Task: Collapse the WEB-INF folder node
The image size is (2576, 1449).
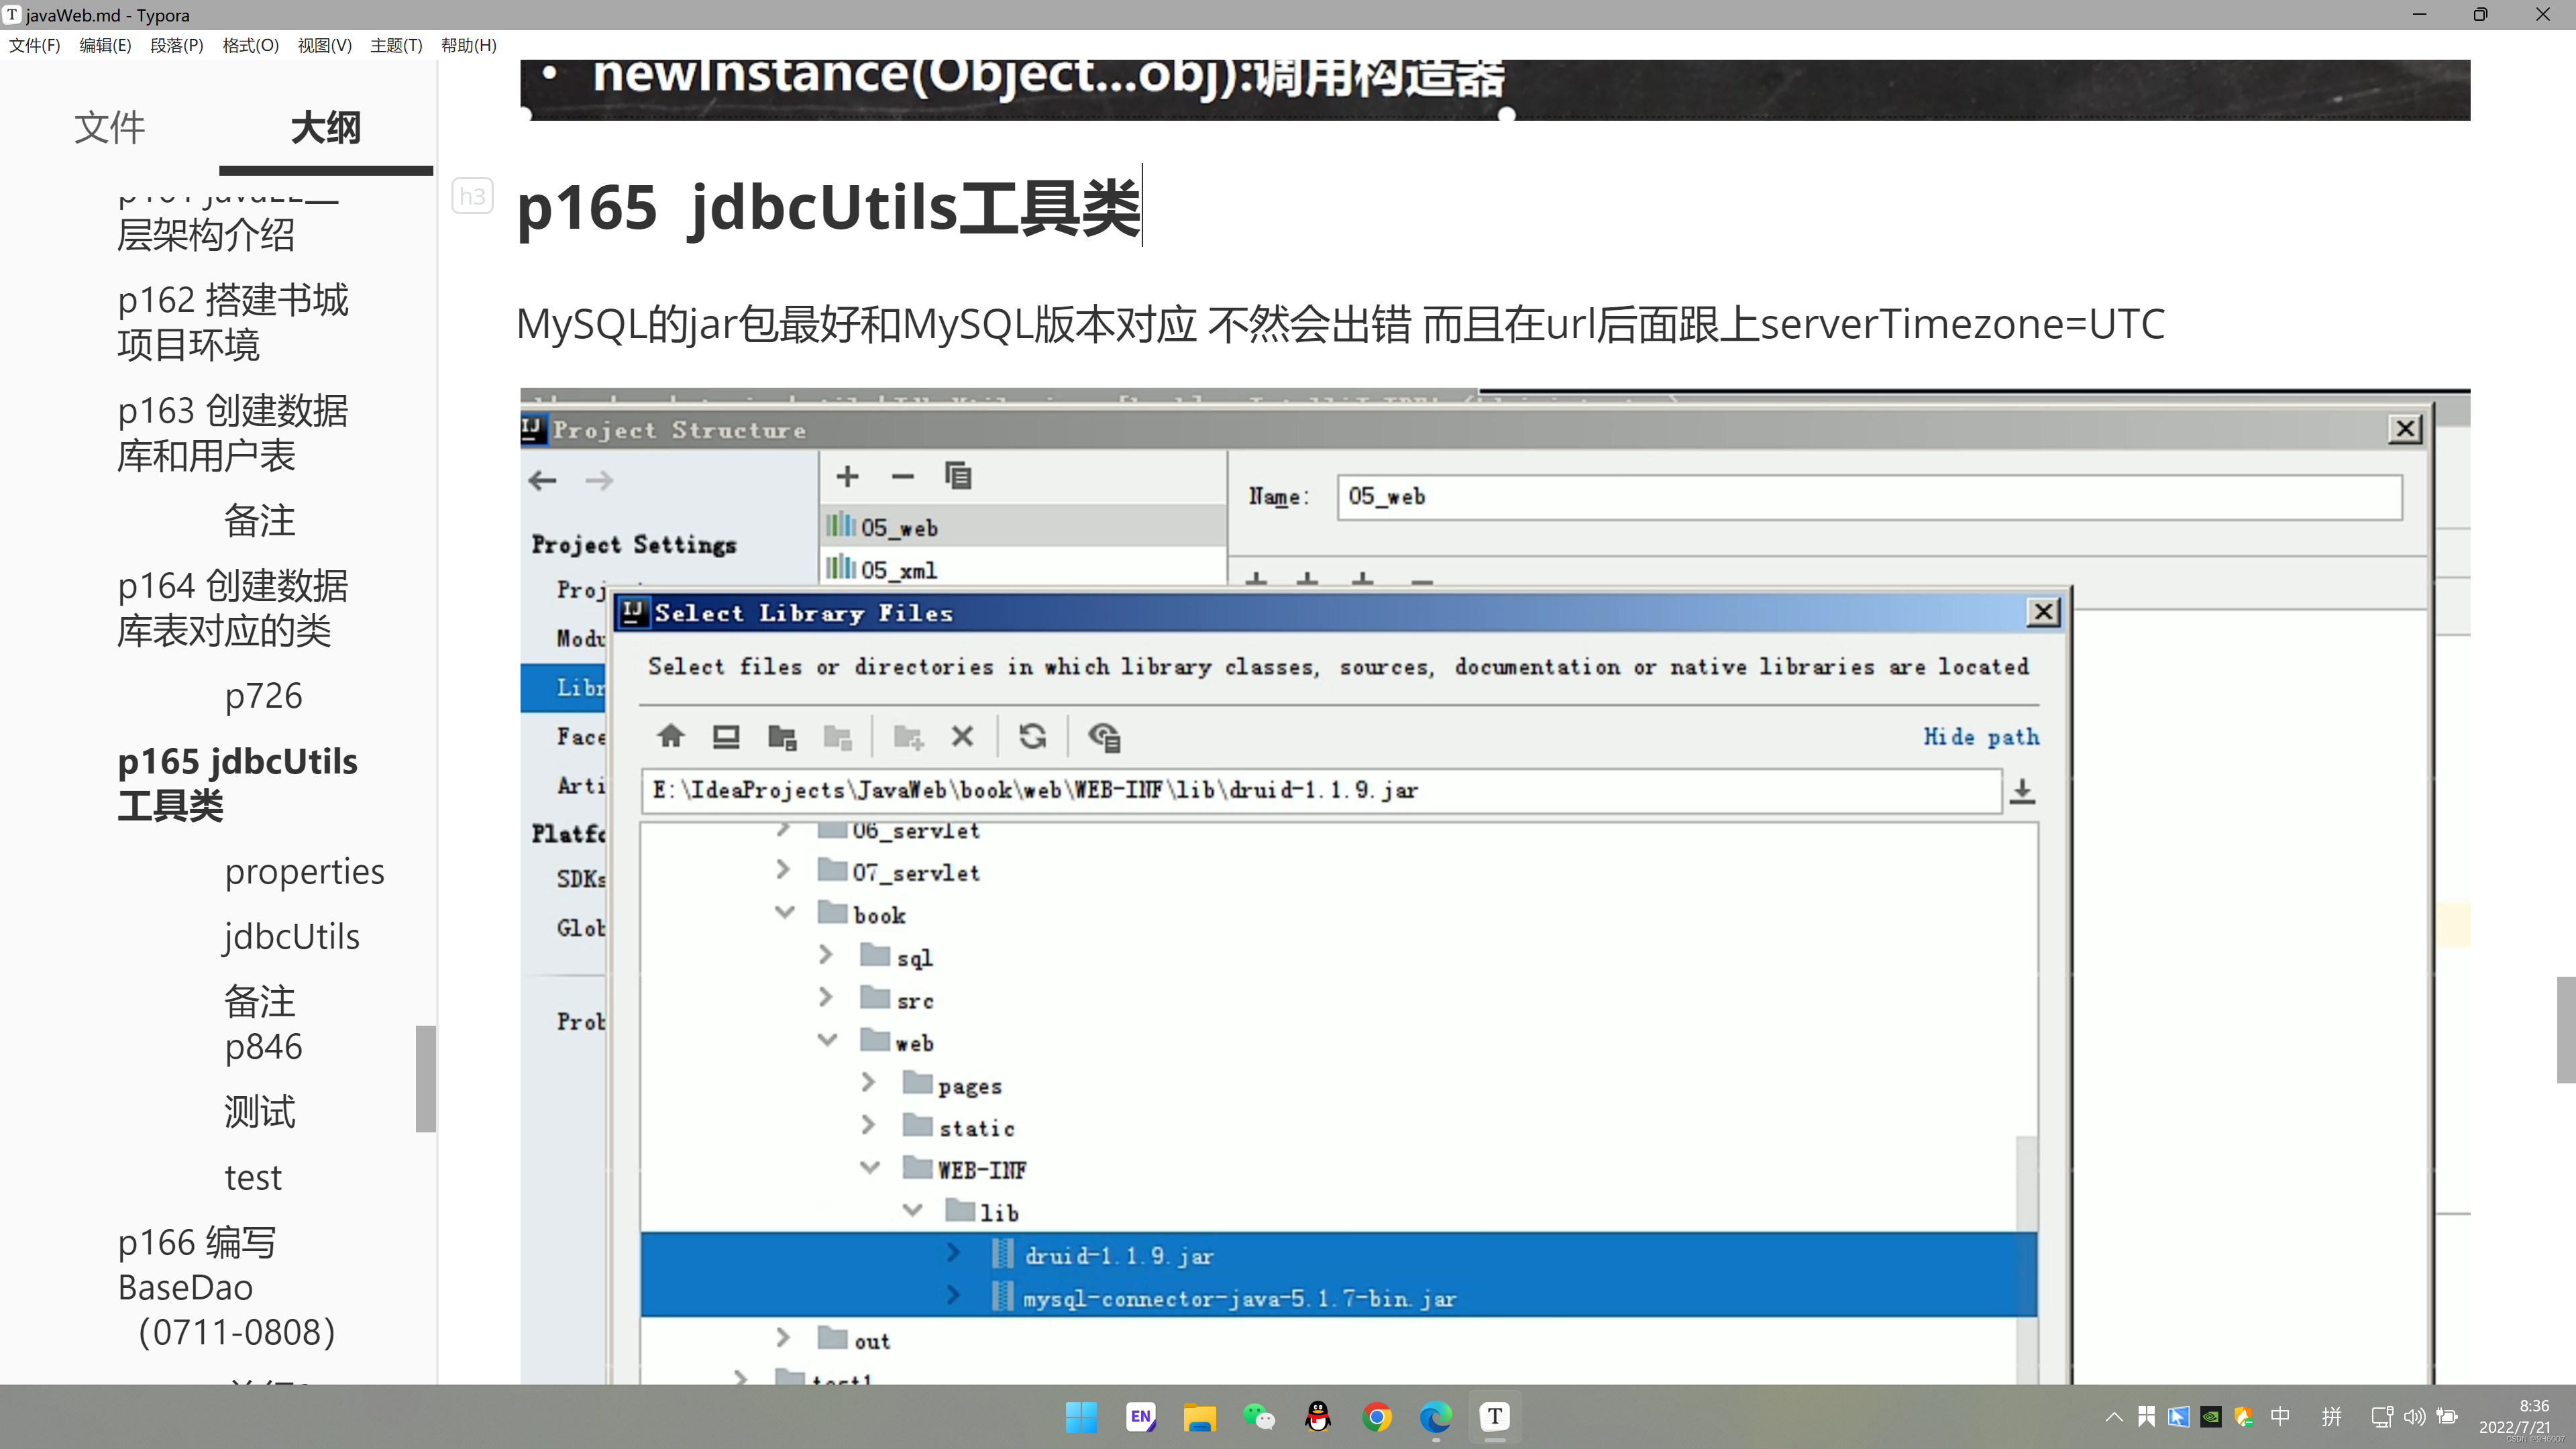Action: [x=870, y=1168]
